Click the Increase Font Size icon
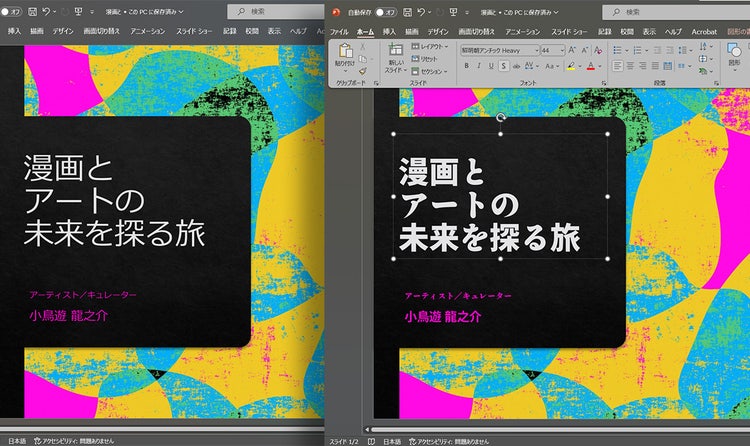Image resolution: width=750 pixels, height=446 pixels. point(572,50)
